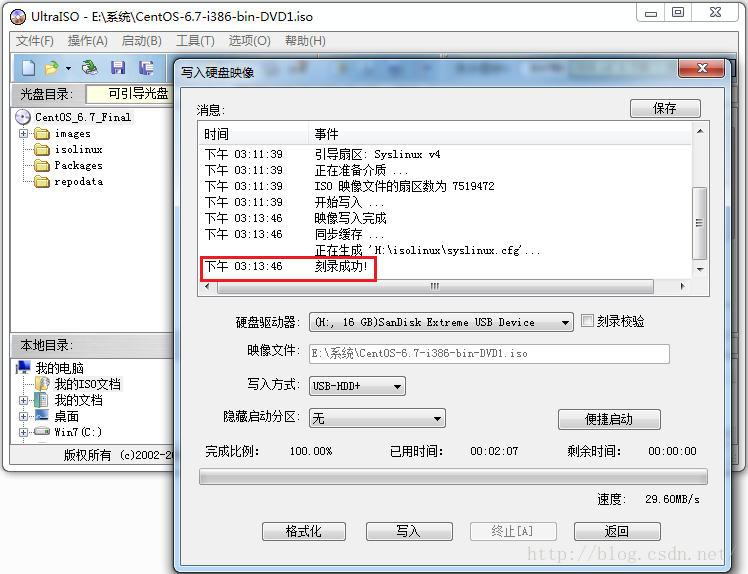Viewport: 748px width, 574px height.
Task: Click the isolinux folder icon
Action: pyautogui.click(x=42, y=149)
